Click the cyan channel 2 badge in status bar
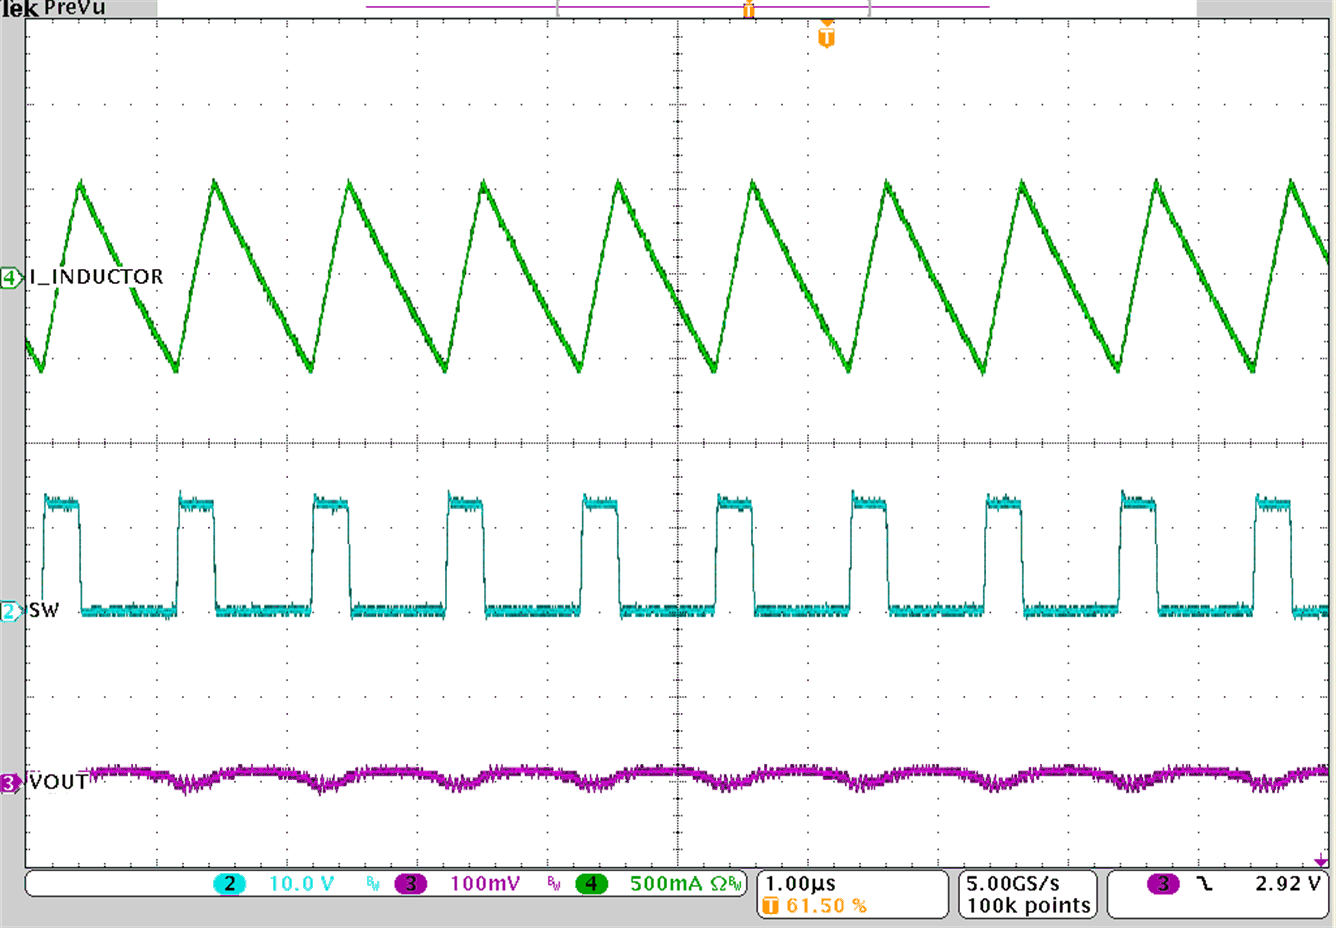 tap(228, 884)
